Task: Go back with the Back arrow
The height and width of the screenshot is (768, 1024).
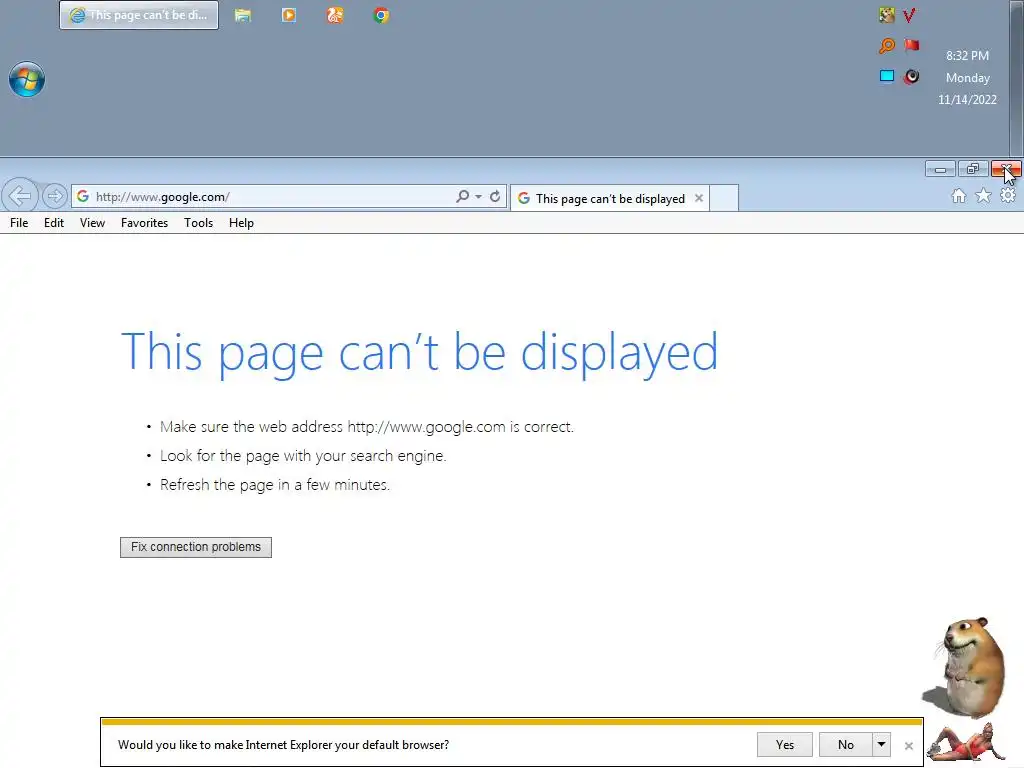Action: click(20, 195)
